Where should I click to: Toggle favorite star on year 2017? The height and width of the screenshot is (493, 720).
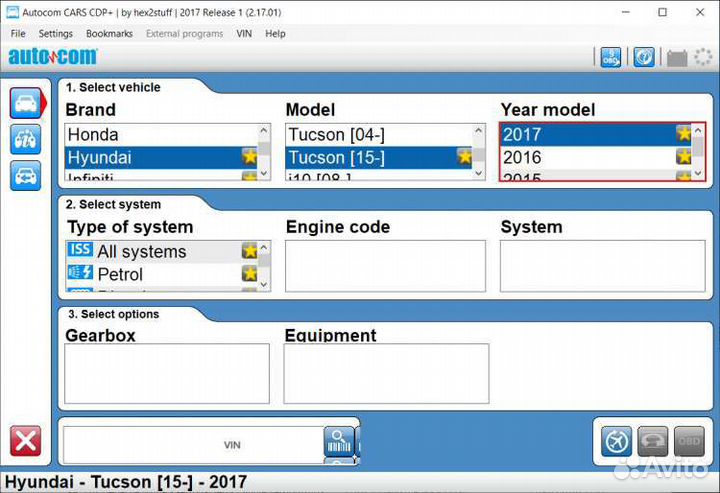click(683, 134)
